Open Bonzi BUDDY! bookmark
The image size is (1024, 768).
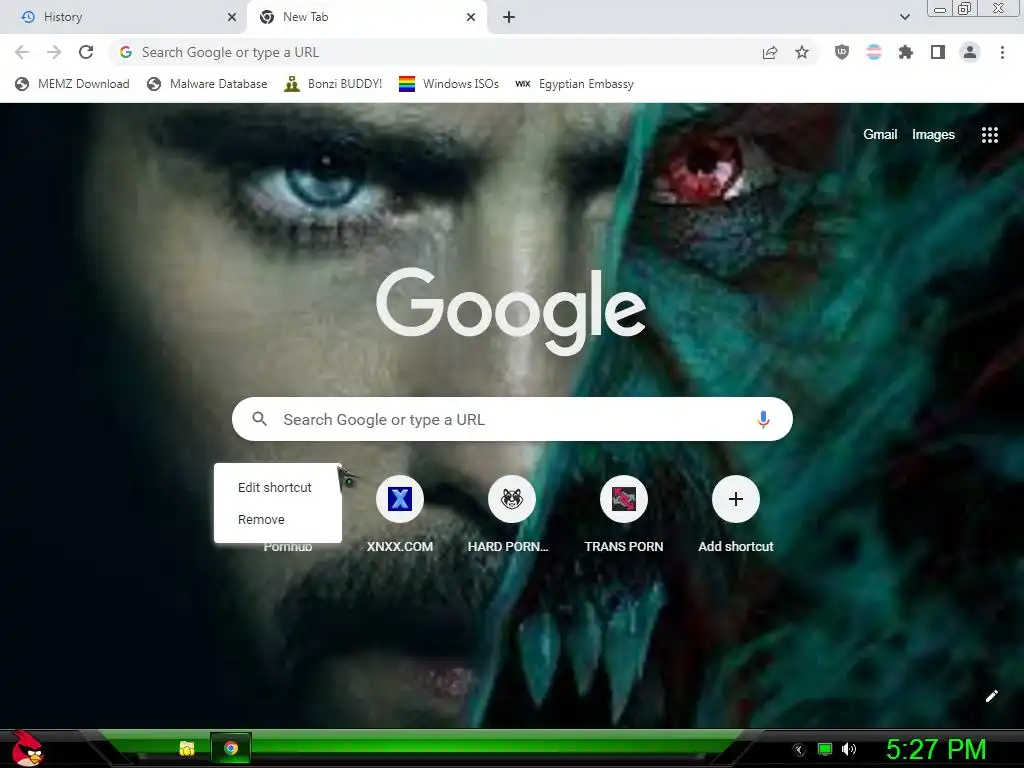[x=333, y=84]
